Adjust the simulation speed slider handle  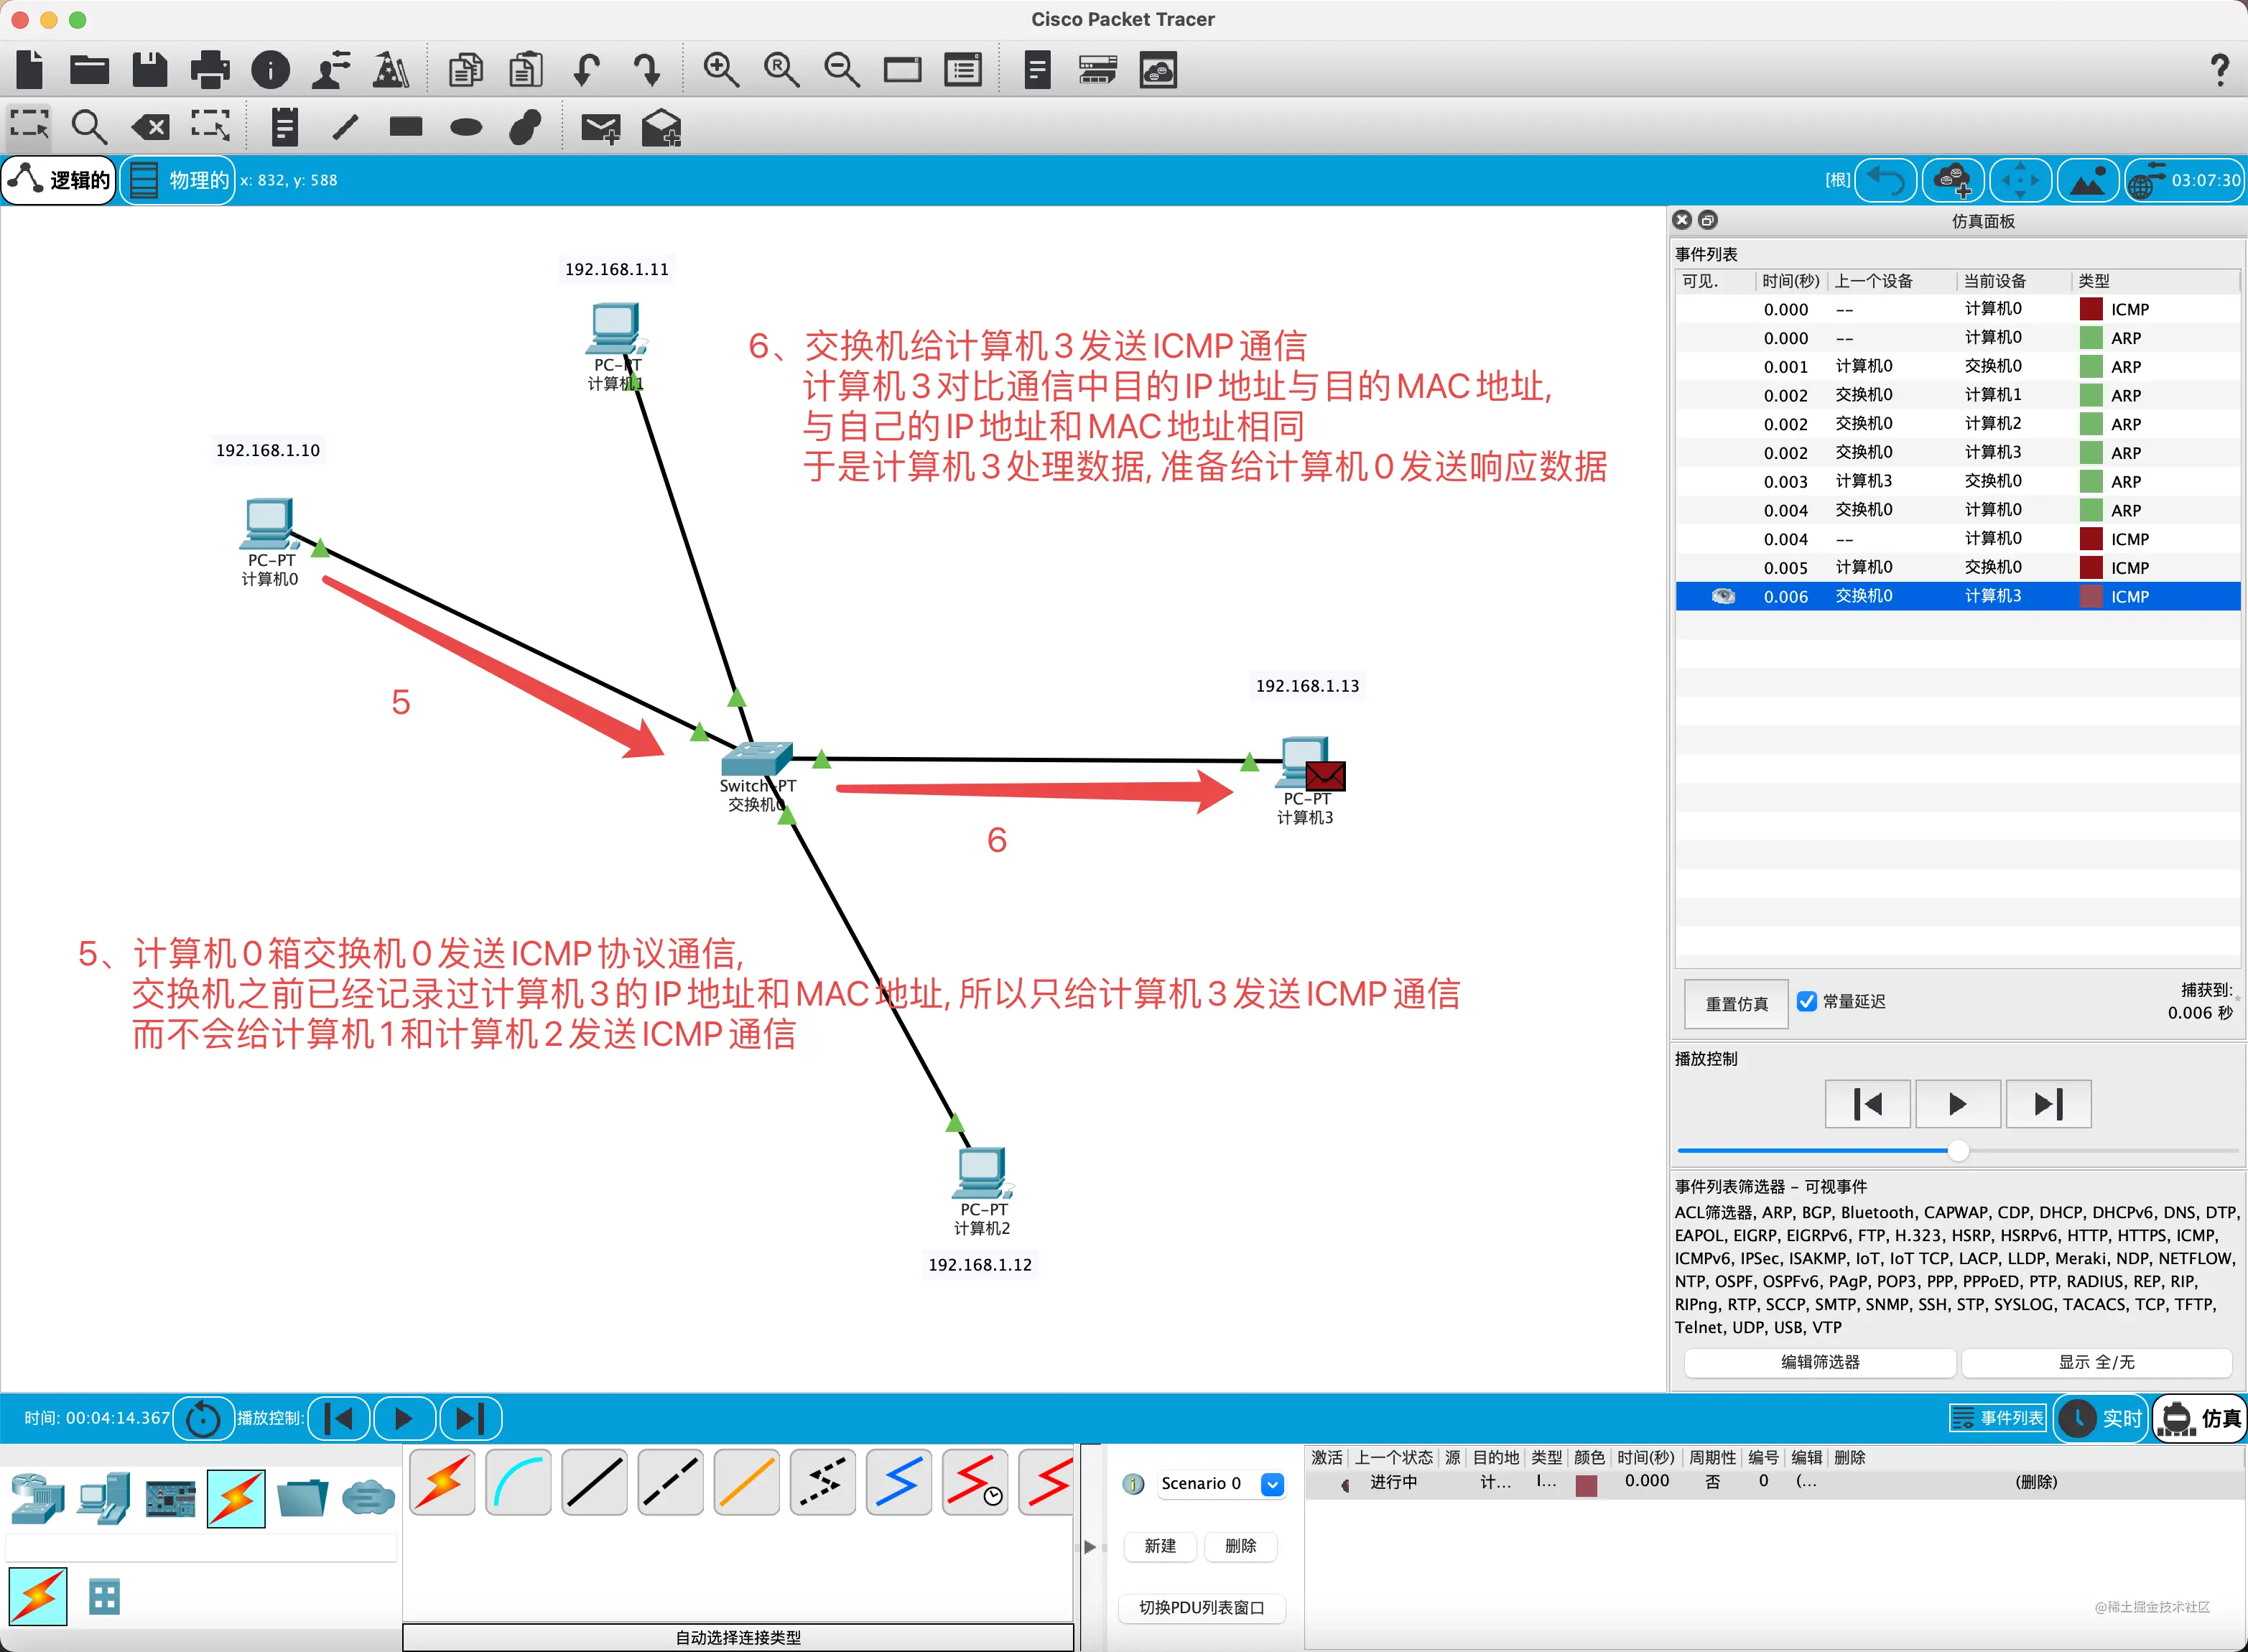click(x=1958, y=1151)
